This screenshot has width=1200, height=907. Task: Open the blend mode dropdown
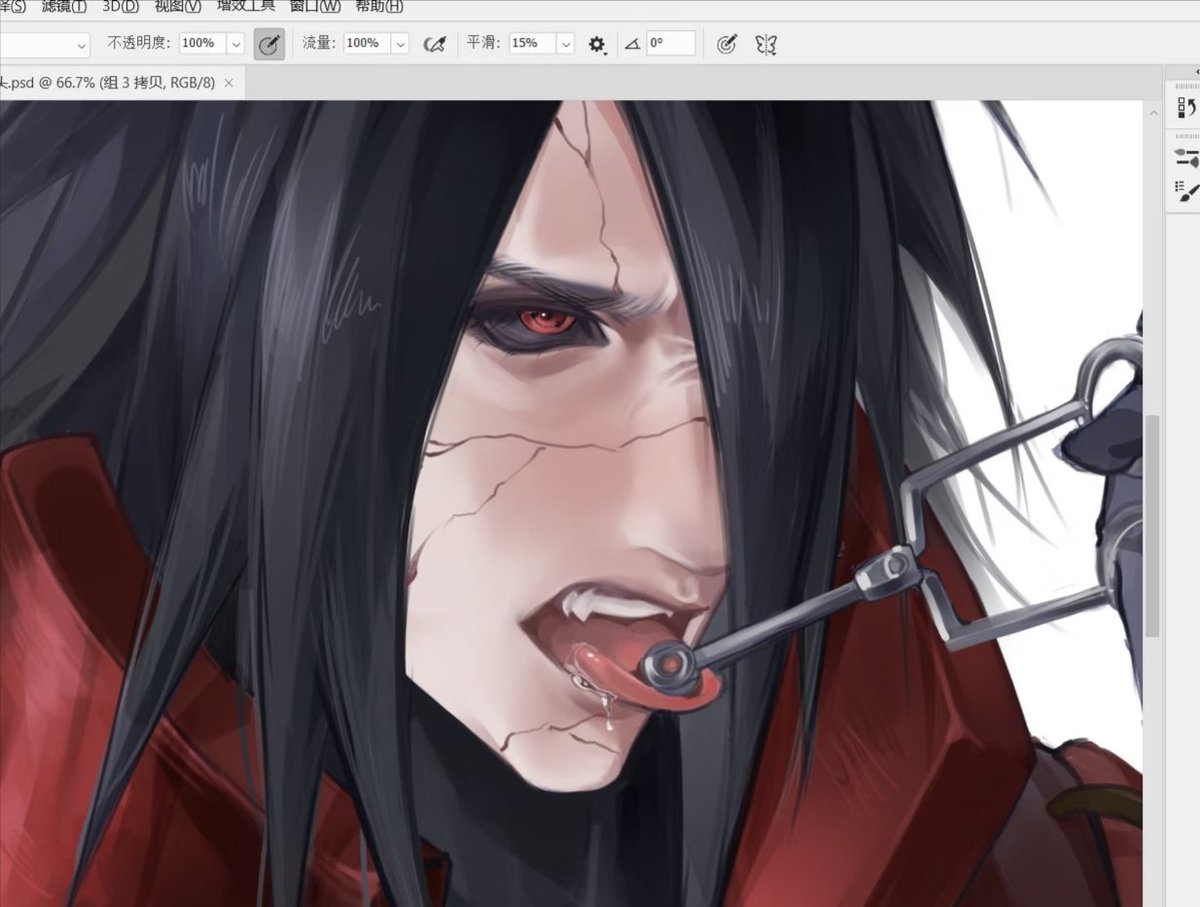[45, 45]
